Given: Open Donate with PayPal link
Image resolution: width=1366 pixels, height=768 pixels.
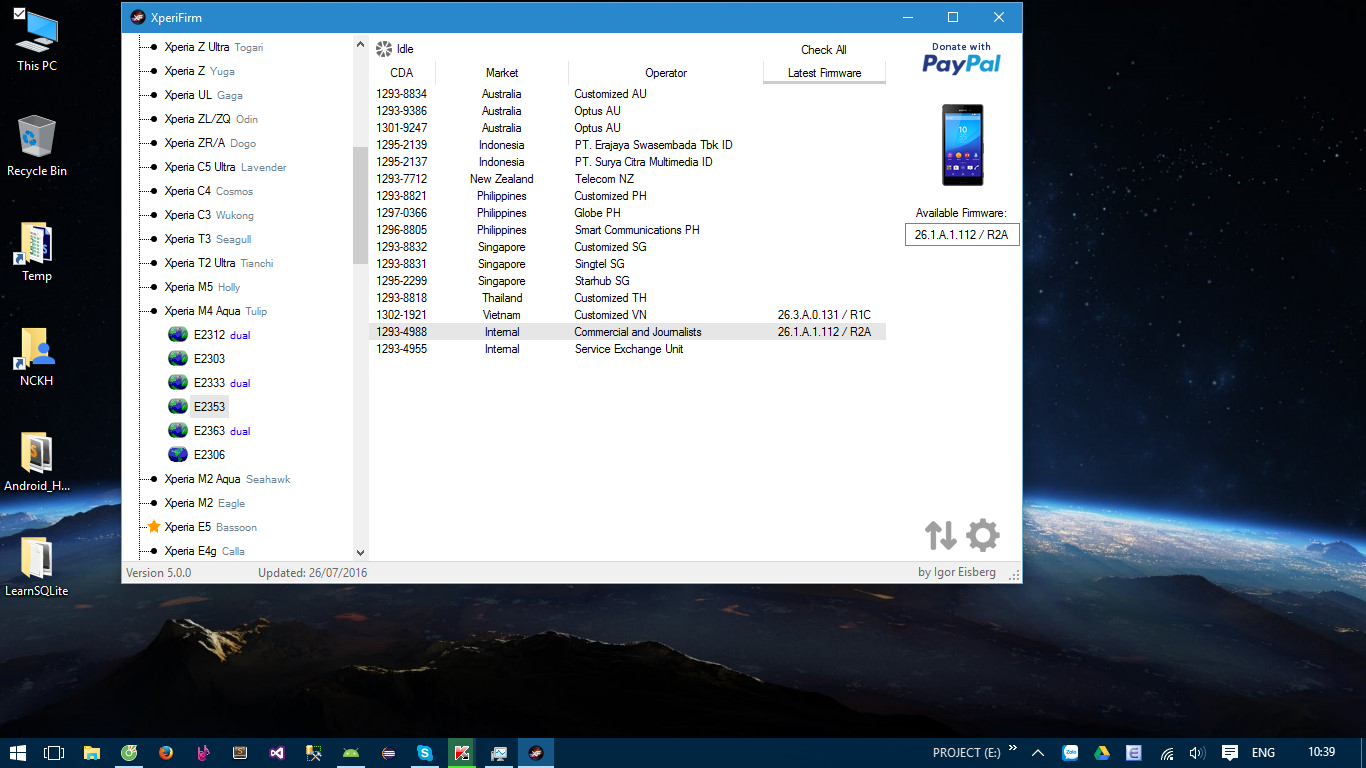Looking at the screenshot, I should click(x=961, y=58).
